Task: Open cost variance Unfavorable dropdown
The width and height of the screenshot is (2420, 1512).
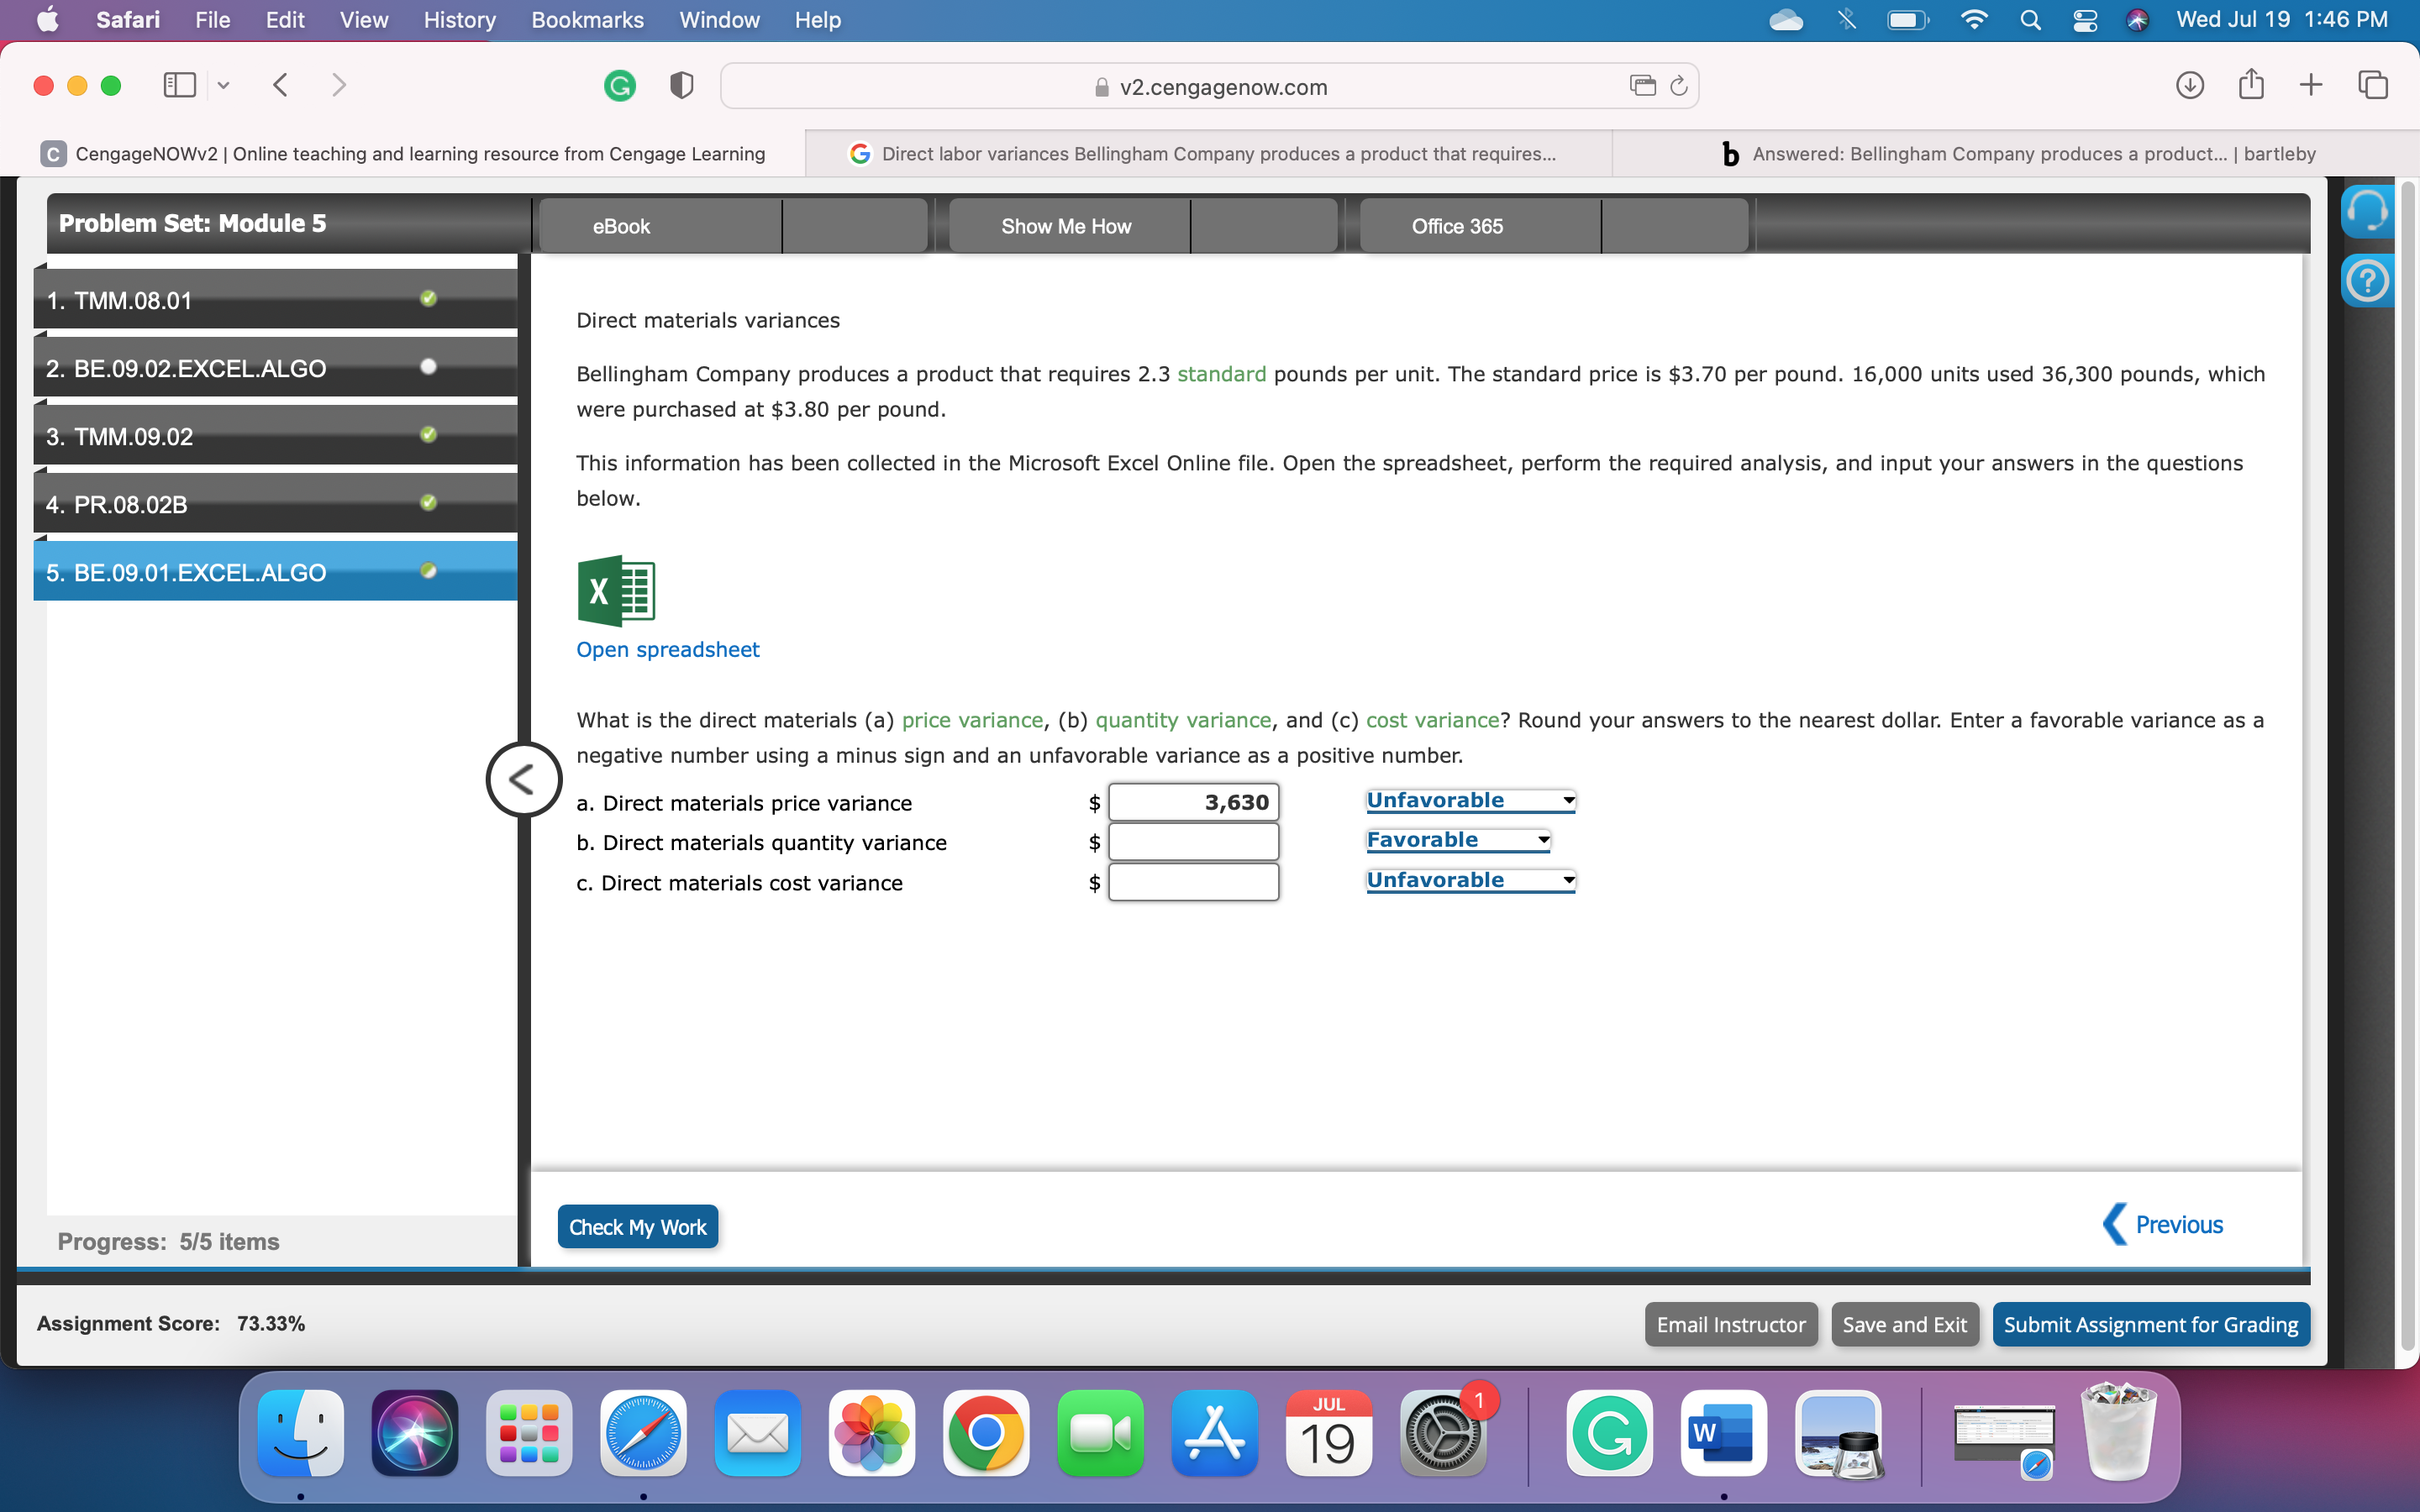Action: pos(1470,880)
